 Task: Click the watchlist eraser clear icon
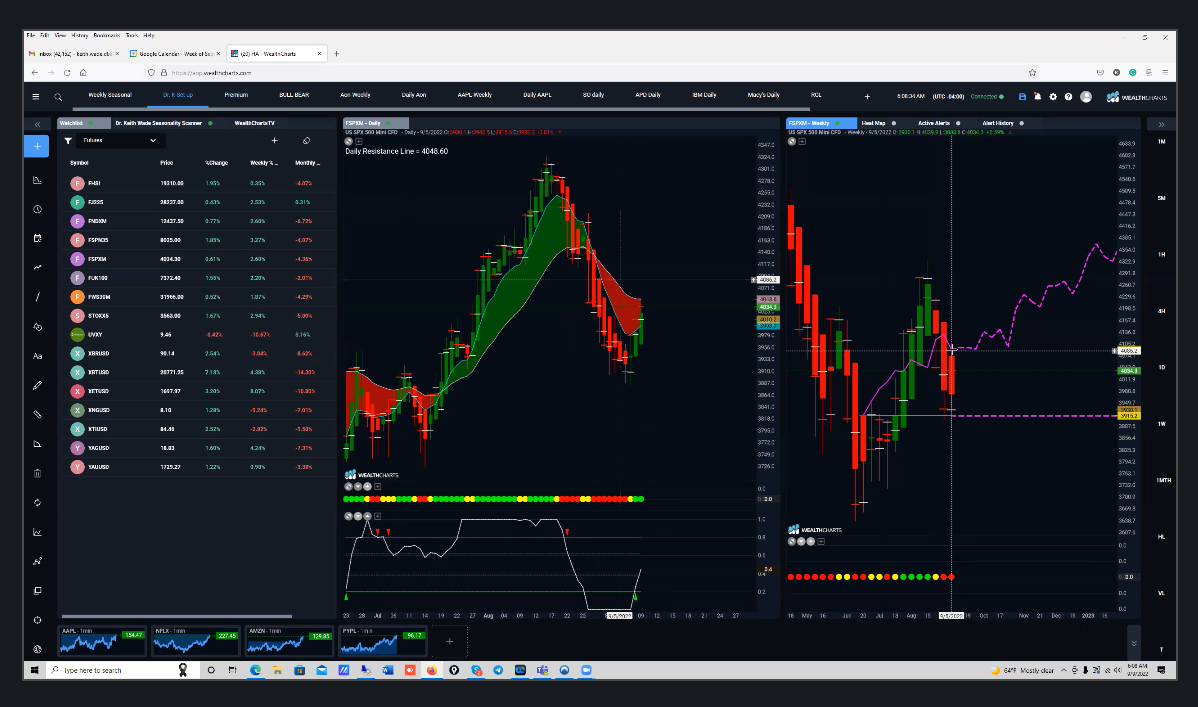click(306, 141)
